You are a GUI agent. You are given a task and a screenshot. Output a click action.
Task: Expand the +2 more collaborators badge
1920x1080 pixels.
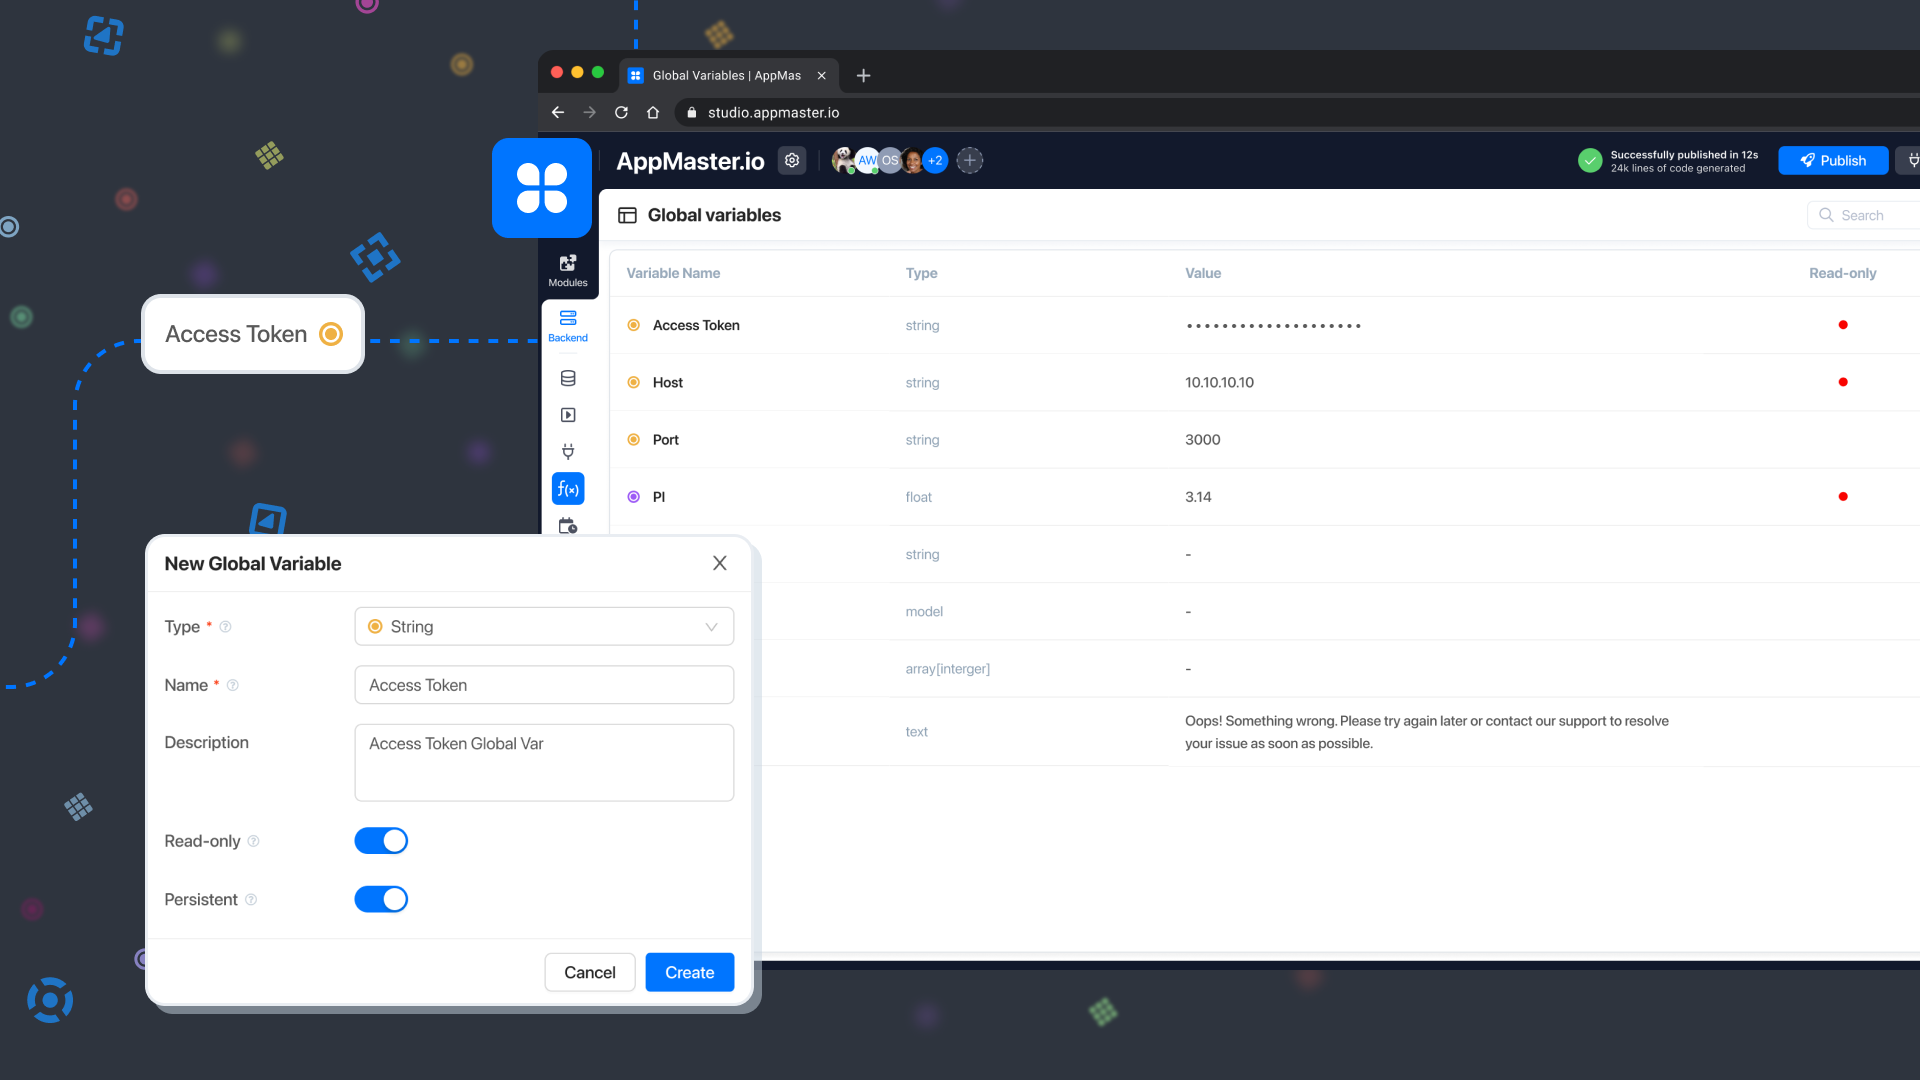(x=935, y=160)
